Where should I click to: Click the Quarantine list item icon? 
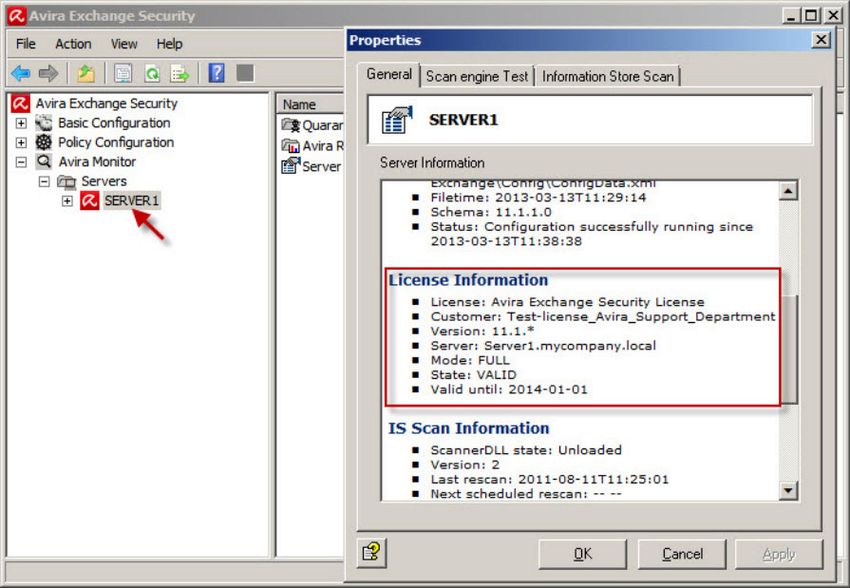pyautogui.click(x=291, y=125)
